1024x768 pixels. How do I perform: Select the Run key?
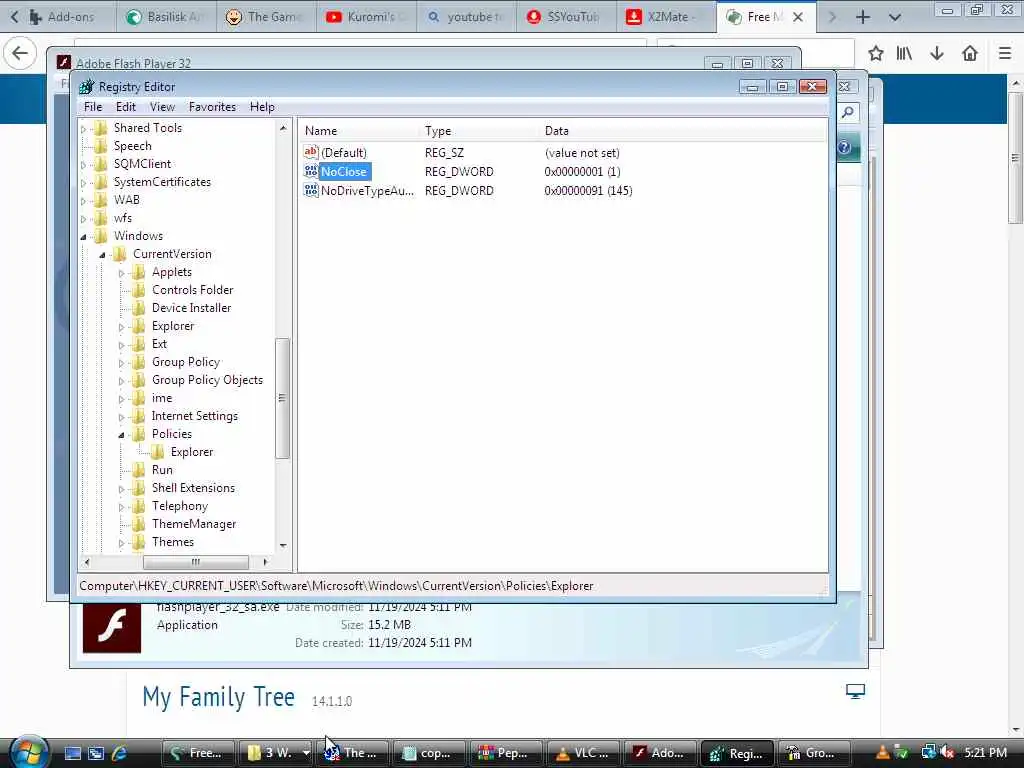[162, 470]
